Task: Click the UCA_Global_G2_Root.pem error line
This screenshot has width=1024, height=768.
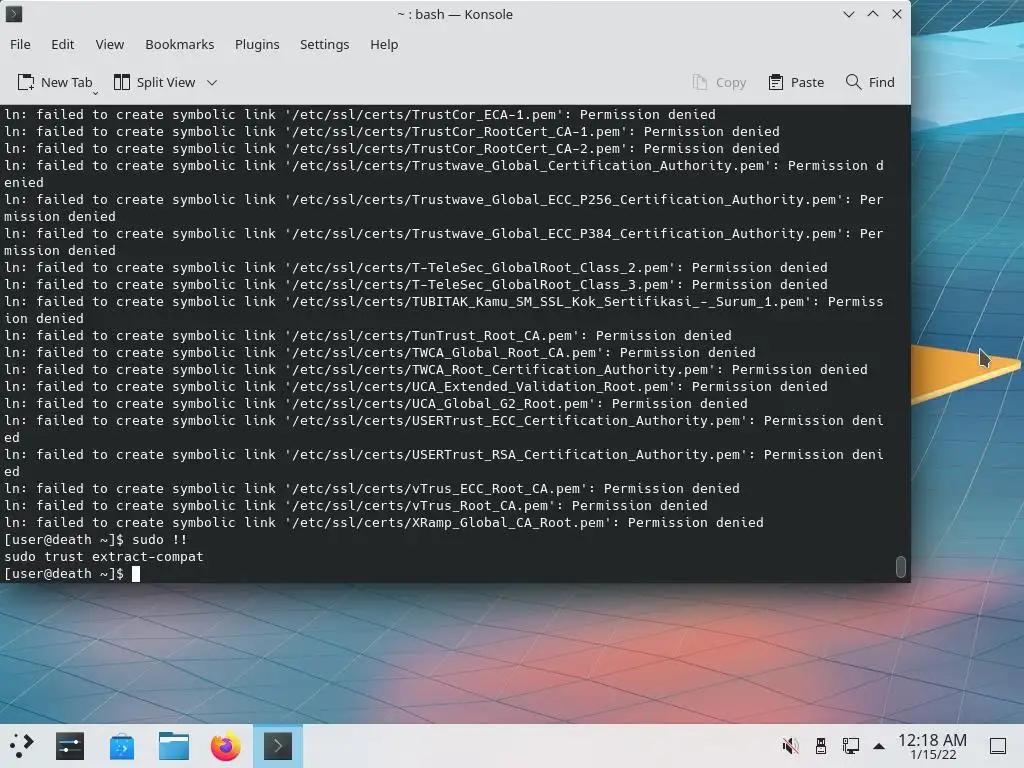Action: [376, 404]
